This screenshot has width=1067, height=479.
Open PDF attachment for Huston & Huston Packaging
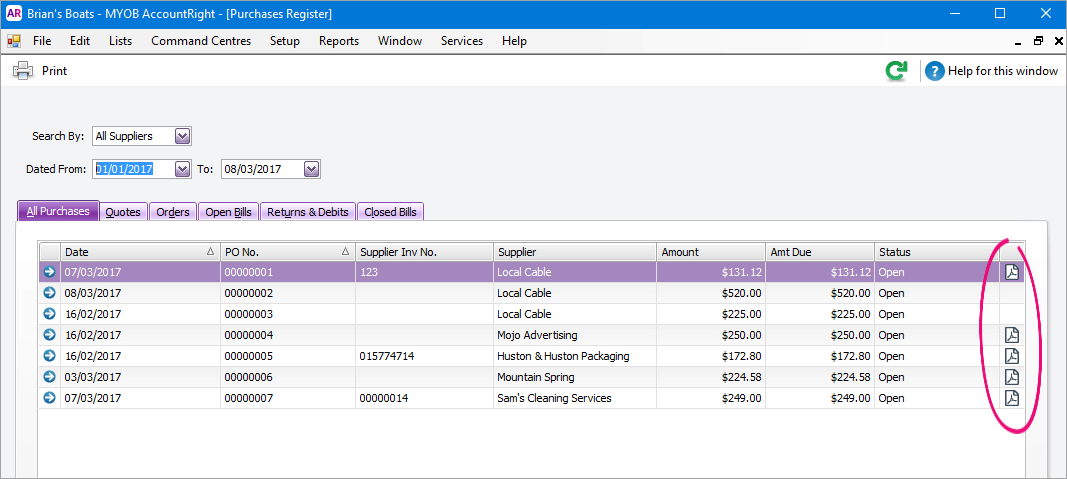pyautogui.click(x=1012, y=356)
